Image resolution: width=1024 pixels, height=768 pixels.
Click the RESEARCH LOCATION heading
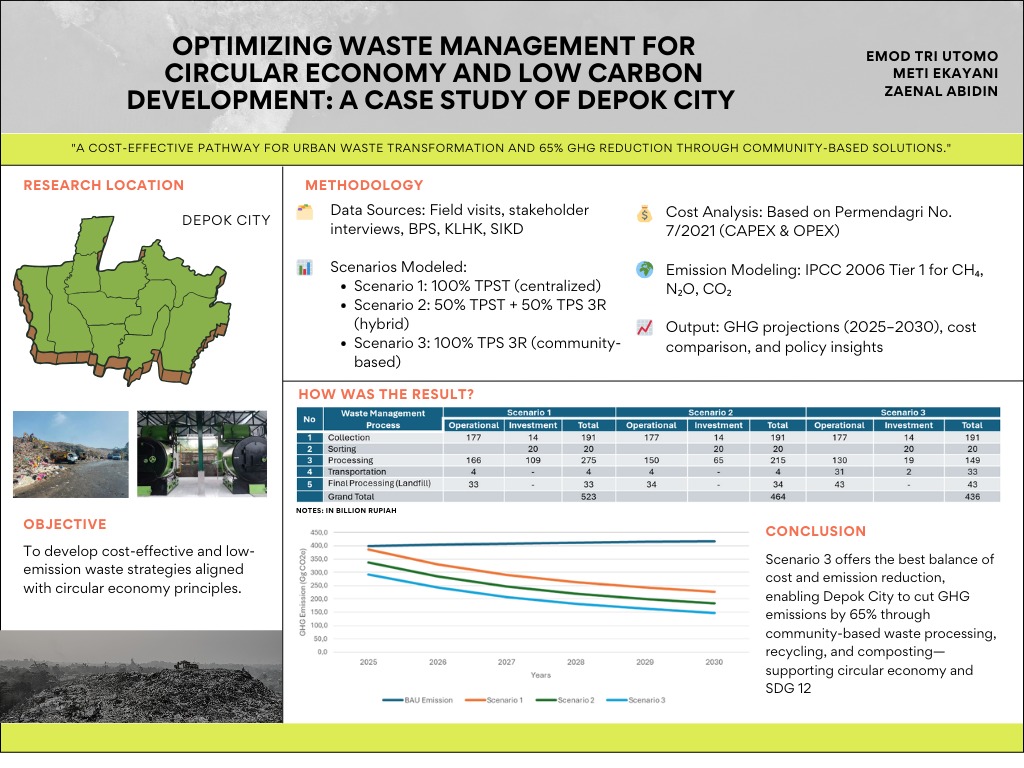coord(104,185)
